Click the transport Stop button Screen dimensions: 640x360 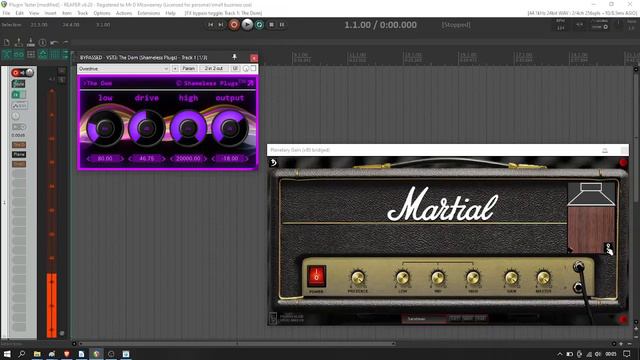pos(271,25)
